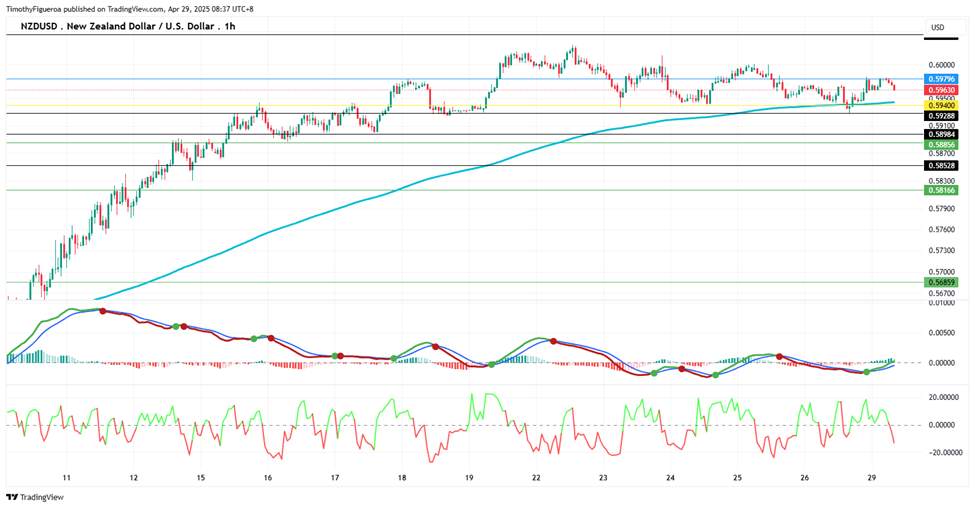Screen dimensions: 975x508
Task: Click the first red MACD crossover dot
Action: click(x=103, y=310)
